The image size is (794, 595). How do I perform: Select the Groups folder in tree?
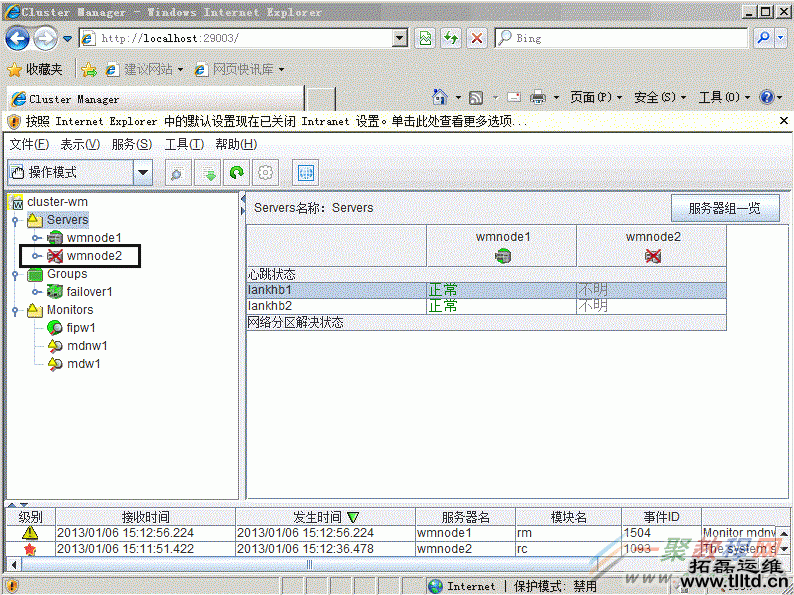coord(67,274)
